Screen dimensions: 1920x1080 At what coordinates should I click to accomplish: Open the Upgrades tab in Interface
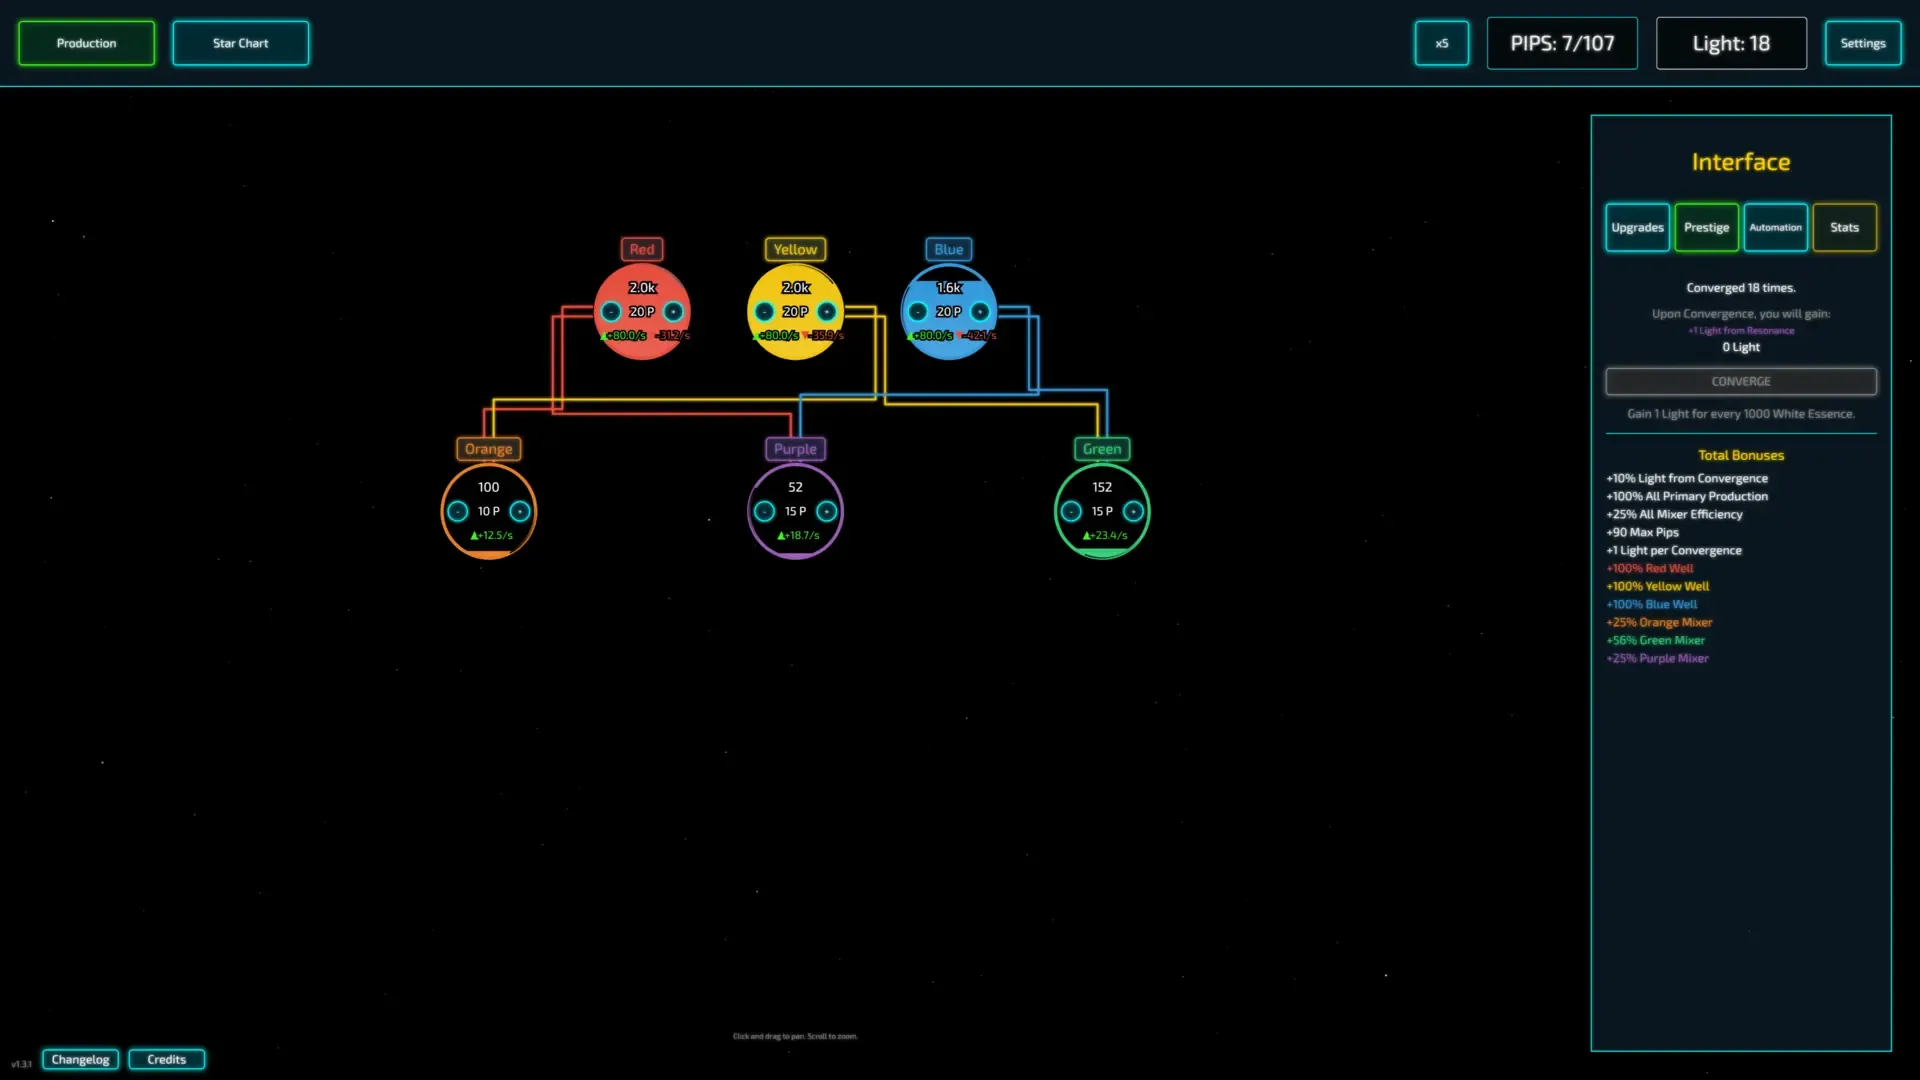point(1637,228)
